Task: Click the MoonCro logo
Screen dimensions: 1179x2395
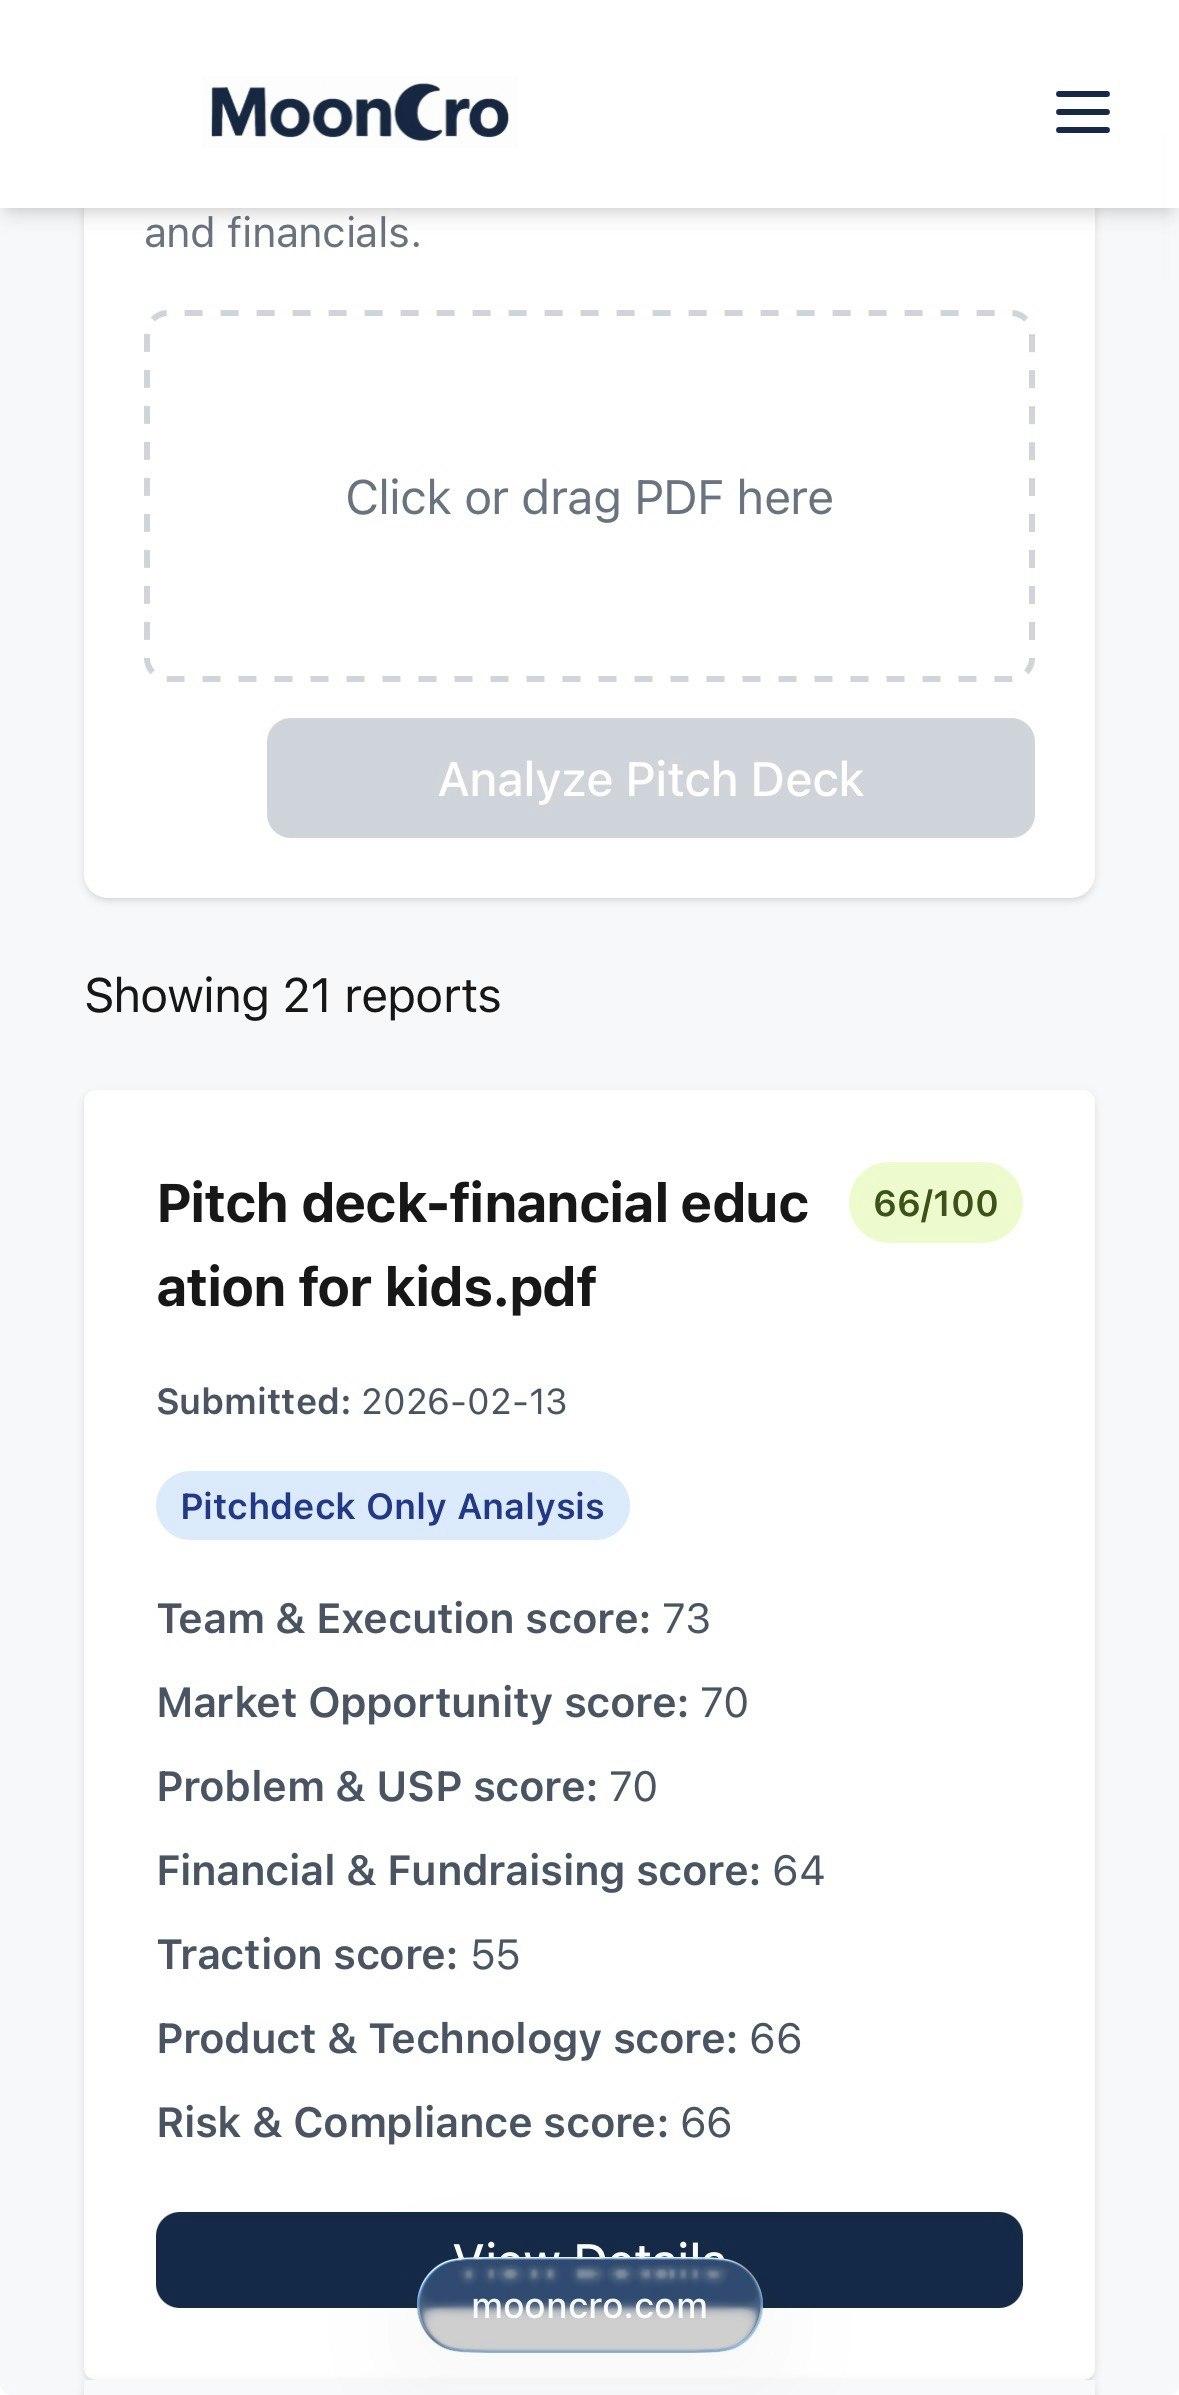Action: point(360,112)
